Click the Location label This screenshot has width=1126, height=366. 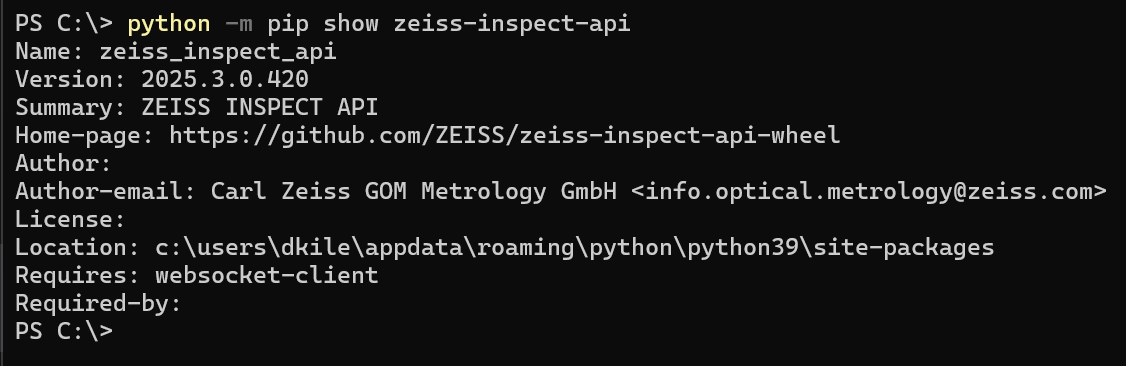(x=78, y=248)
